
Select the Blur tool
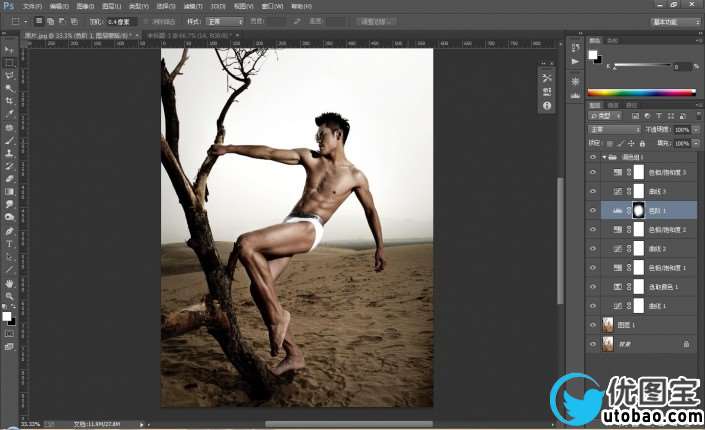[9, 204]
